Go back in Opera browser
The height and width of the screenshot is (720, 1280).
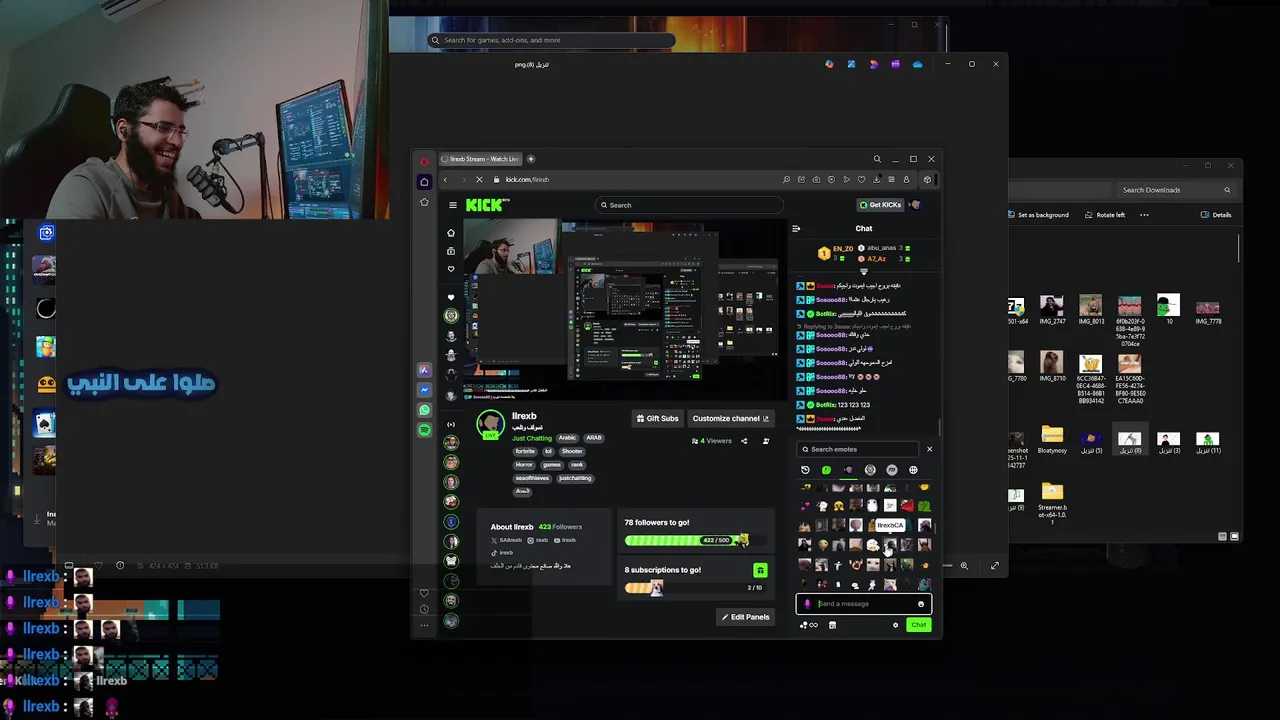coord(446,180)
